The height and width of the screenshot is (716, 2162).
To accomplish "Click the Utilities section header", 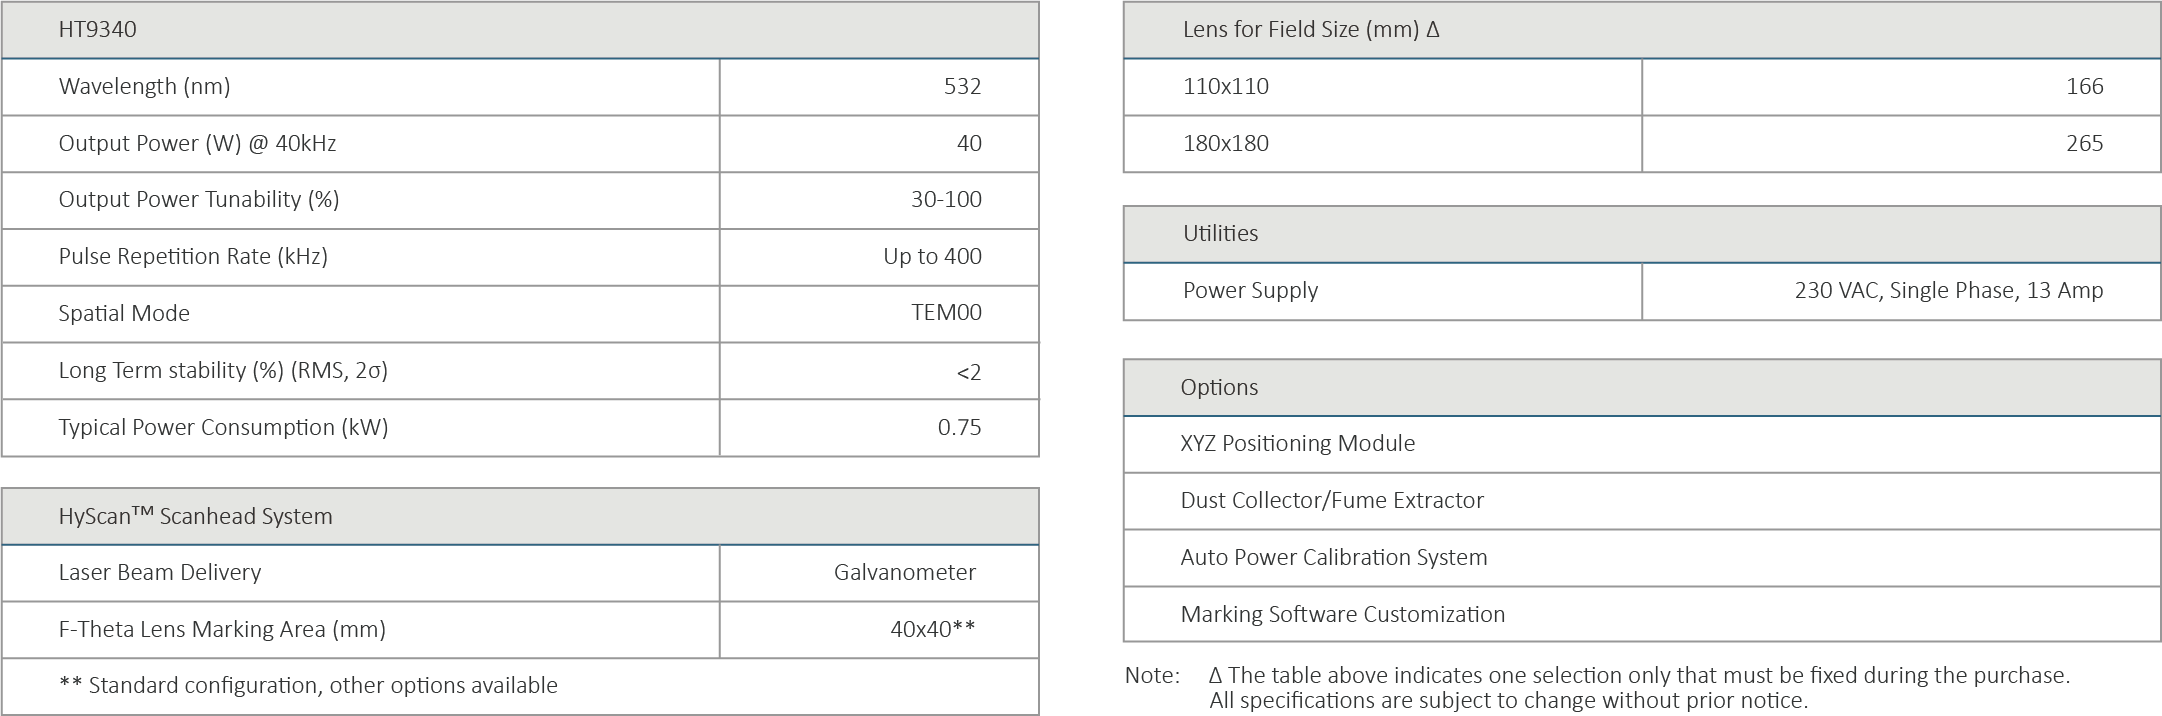I will pos(1220,233).
